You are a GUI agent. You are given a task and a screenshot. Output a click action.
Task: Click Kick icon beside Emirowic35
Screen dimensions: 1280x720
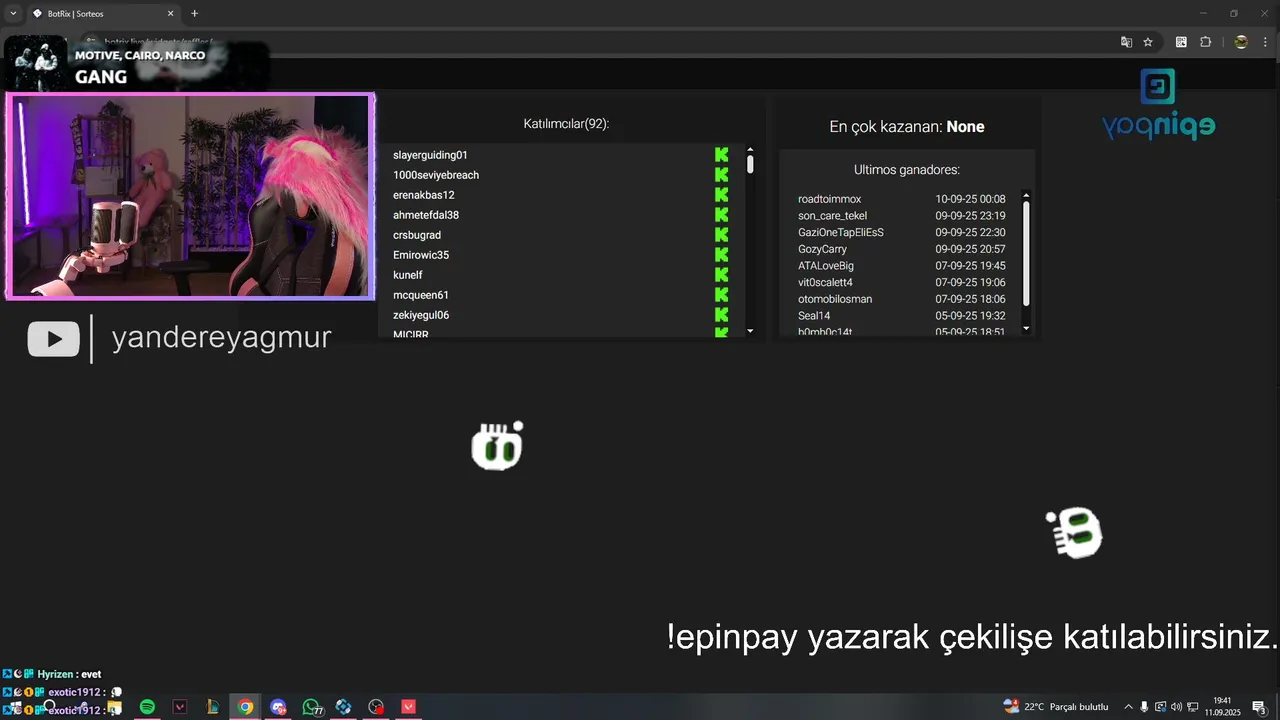point(721,255)
